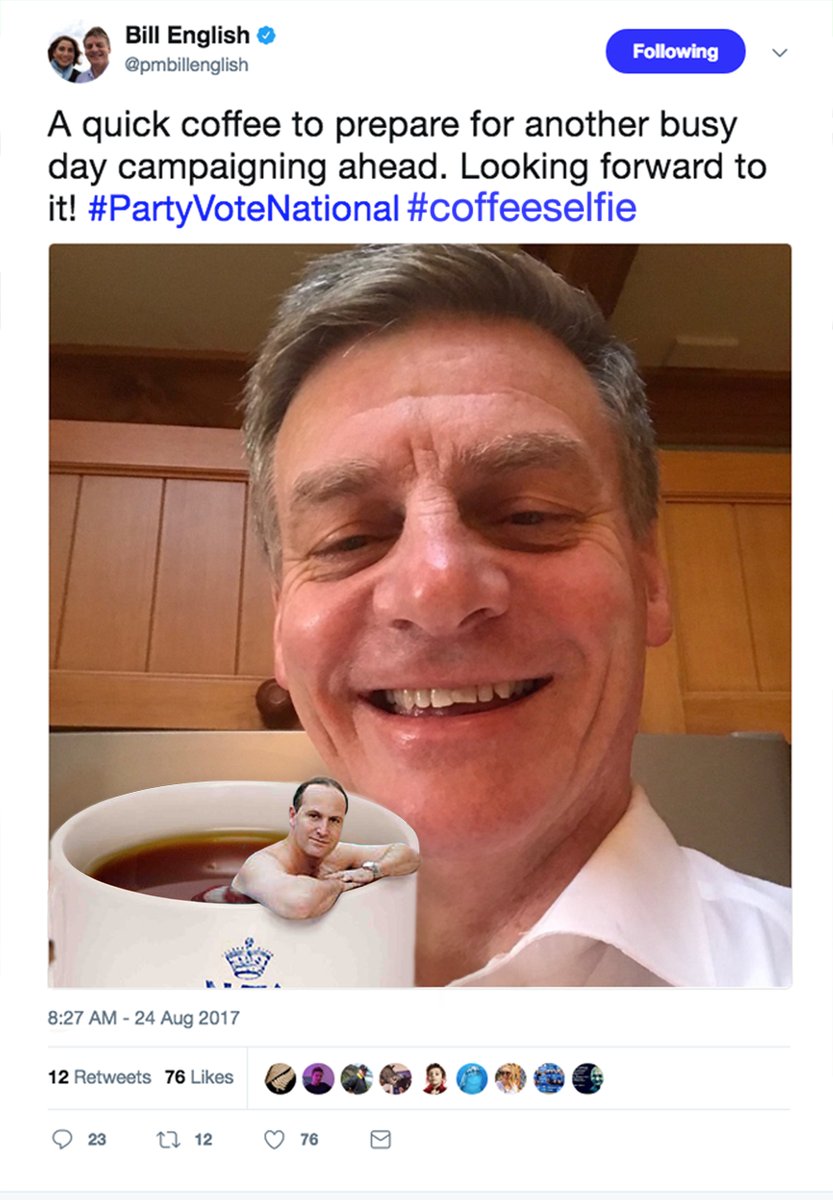Click the Bill English display name
This screenshot has width=833, height=1200.
(x=187, y=36)
